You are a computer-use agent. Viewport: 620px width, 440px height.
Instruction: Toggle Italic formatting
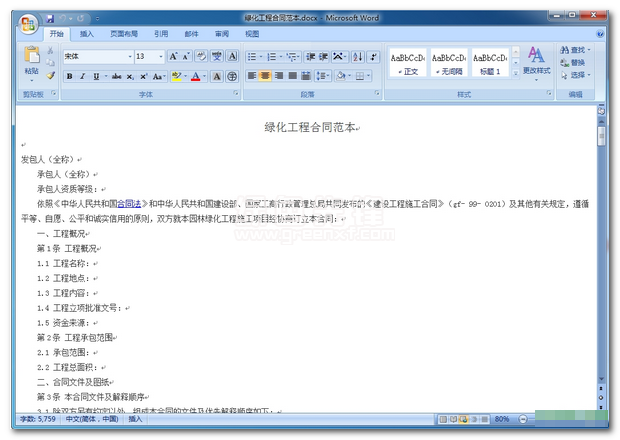(83, 77)
